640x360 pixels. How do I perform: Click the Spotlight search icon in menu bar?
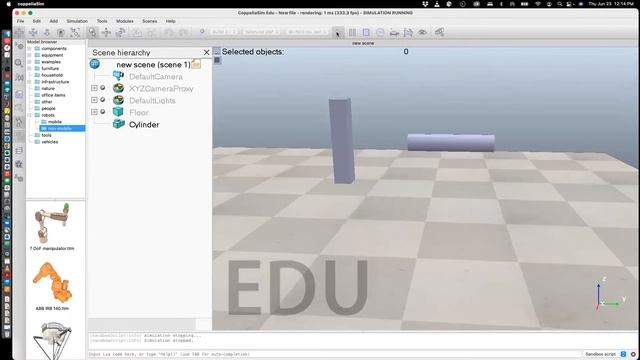click(x=560, y=4)
